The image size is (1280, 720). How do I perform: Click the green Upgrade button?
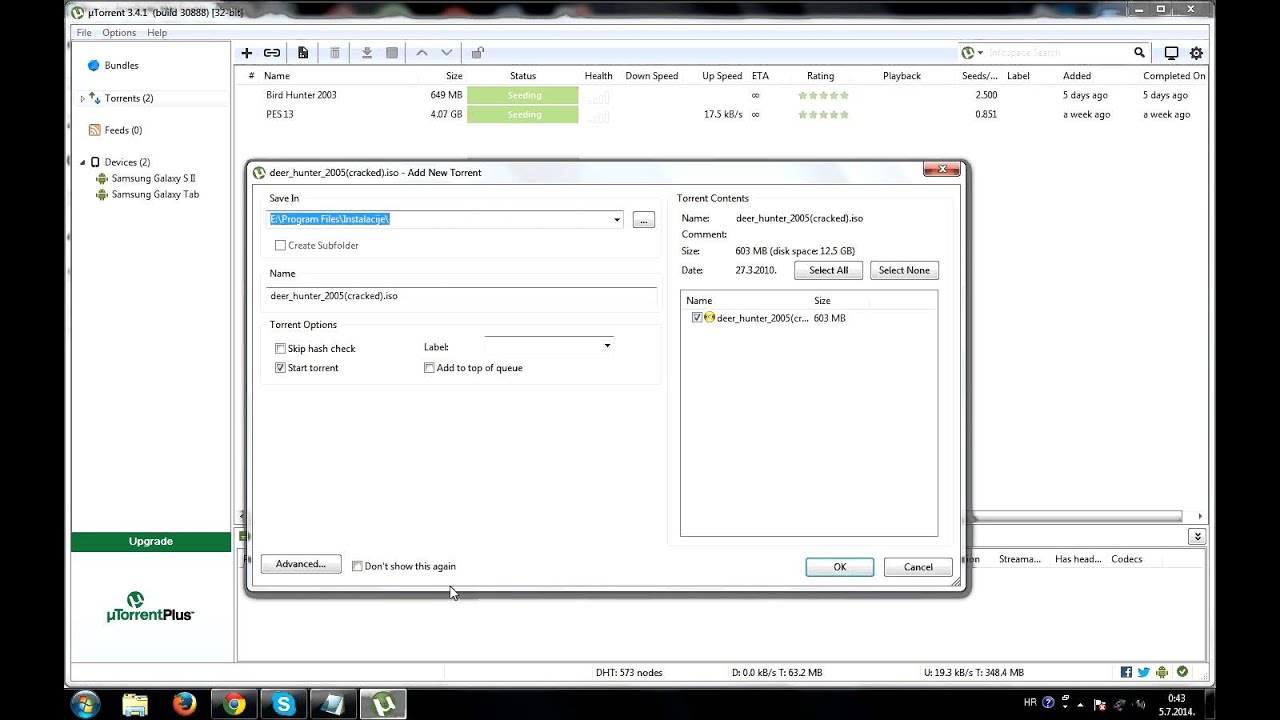point(151,541)
